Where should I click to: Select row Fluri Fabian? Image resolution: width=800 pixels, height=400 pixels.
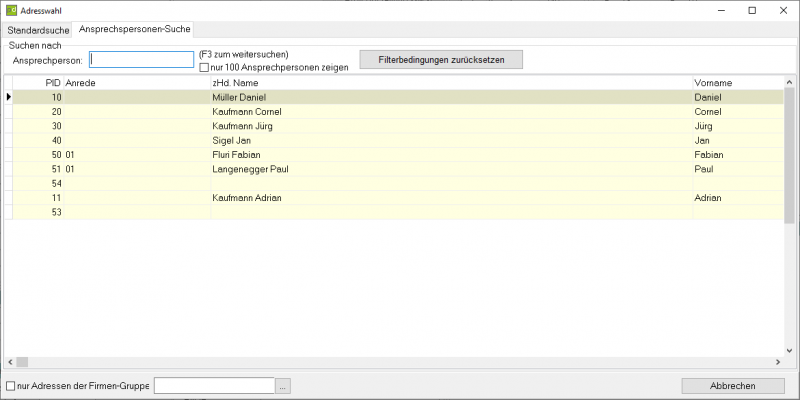[398, 155]
